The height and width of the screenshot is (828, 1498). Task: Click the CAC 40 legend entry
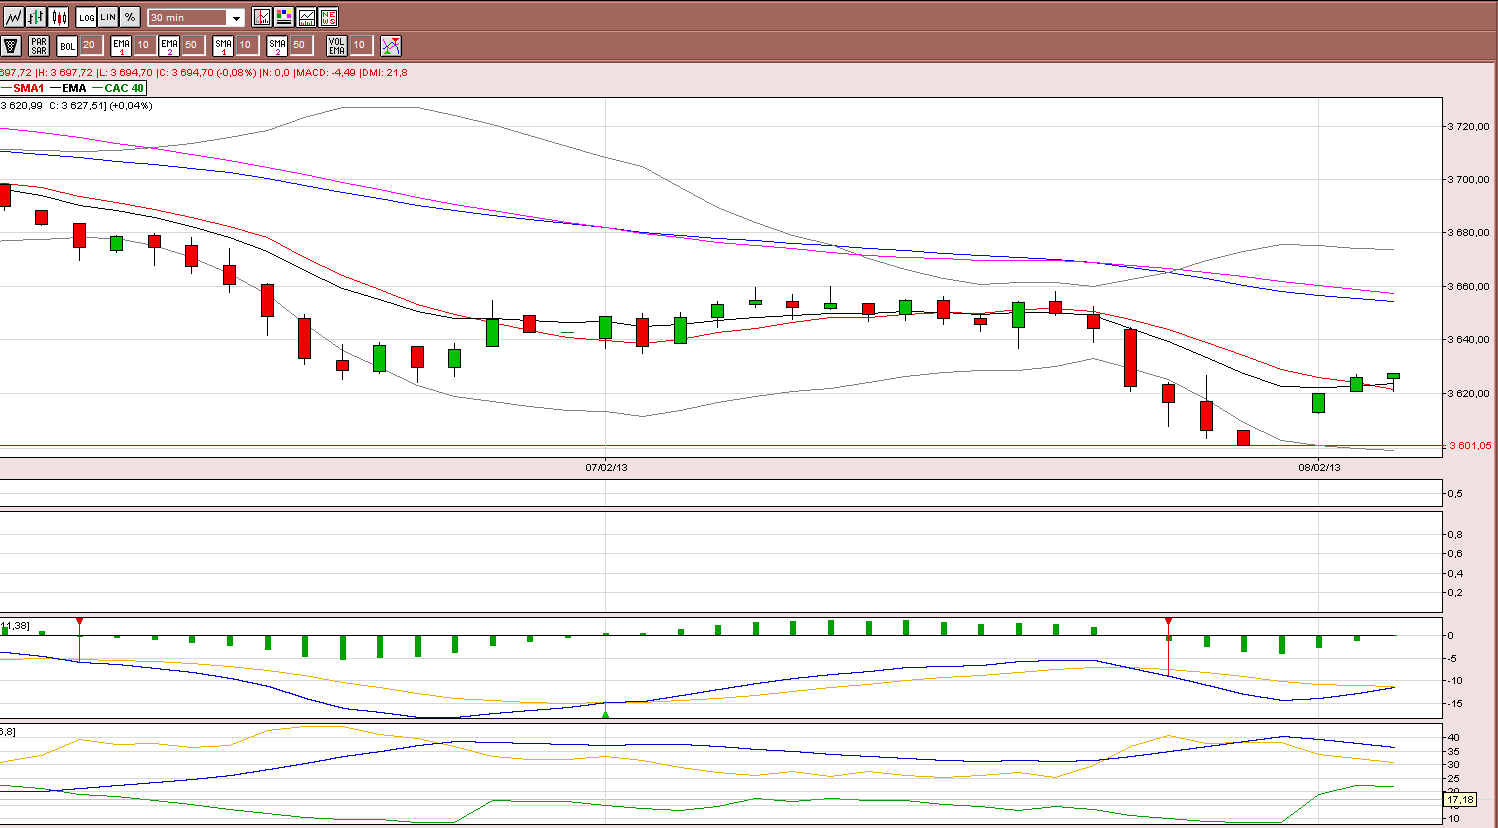[118, 88]
